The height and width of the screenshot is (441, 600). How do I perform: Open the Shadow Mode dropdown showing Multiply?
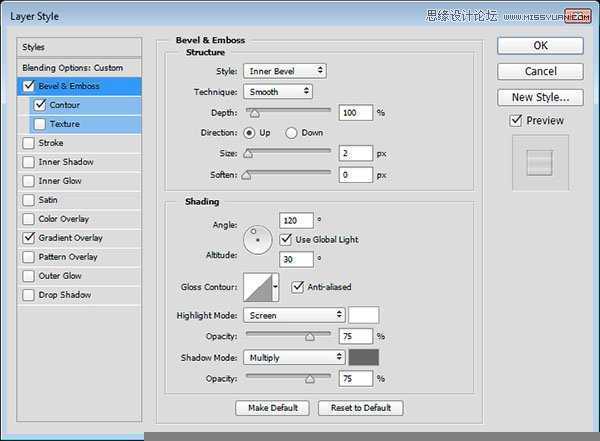[x=294, y=358]
